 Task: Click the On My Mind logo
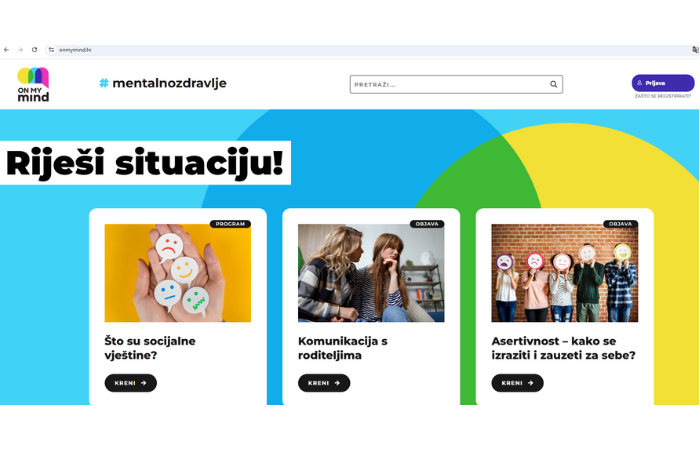click(33, 84)
